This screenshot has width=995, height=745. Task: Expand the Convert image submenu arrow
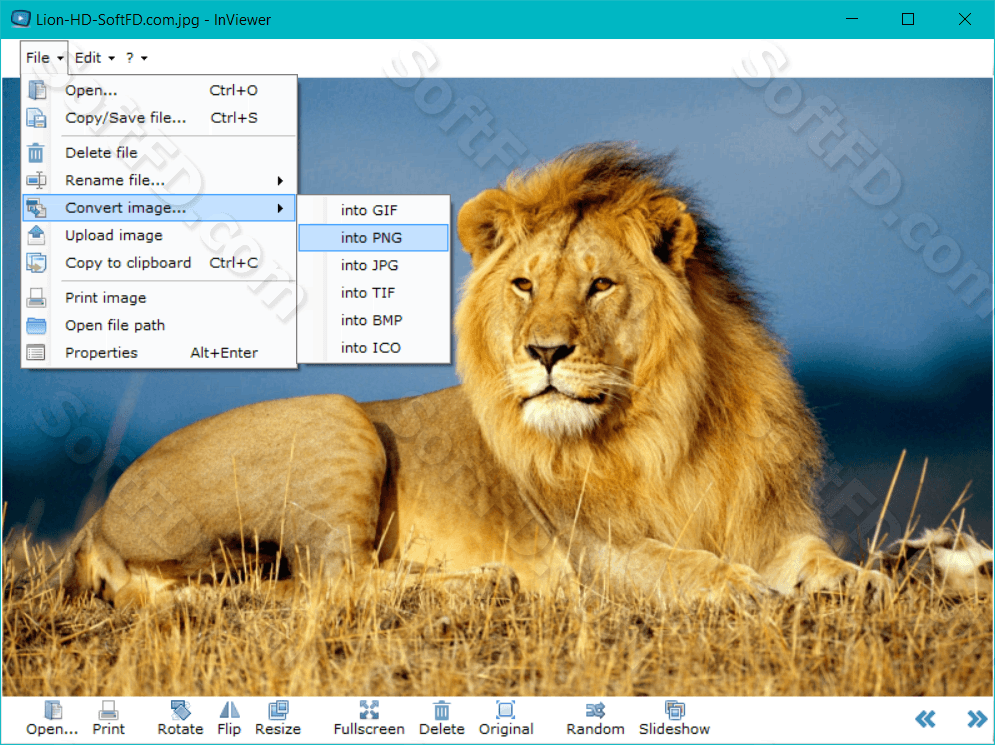pos(280,208)
